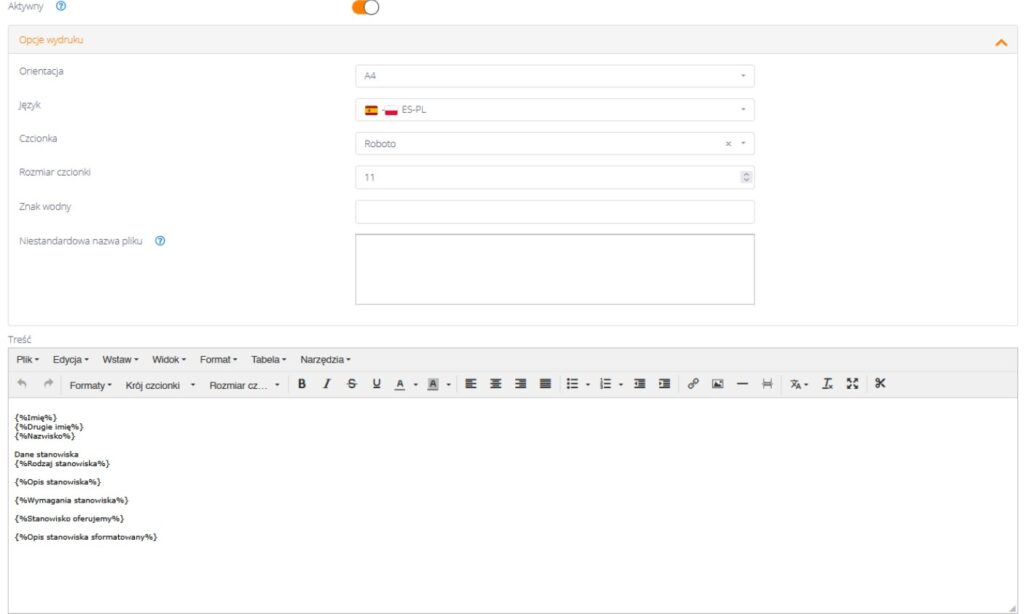Screen dimensions: 1024x614
Task: Open the Język ES-PL dropdown
Action: 554,110
